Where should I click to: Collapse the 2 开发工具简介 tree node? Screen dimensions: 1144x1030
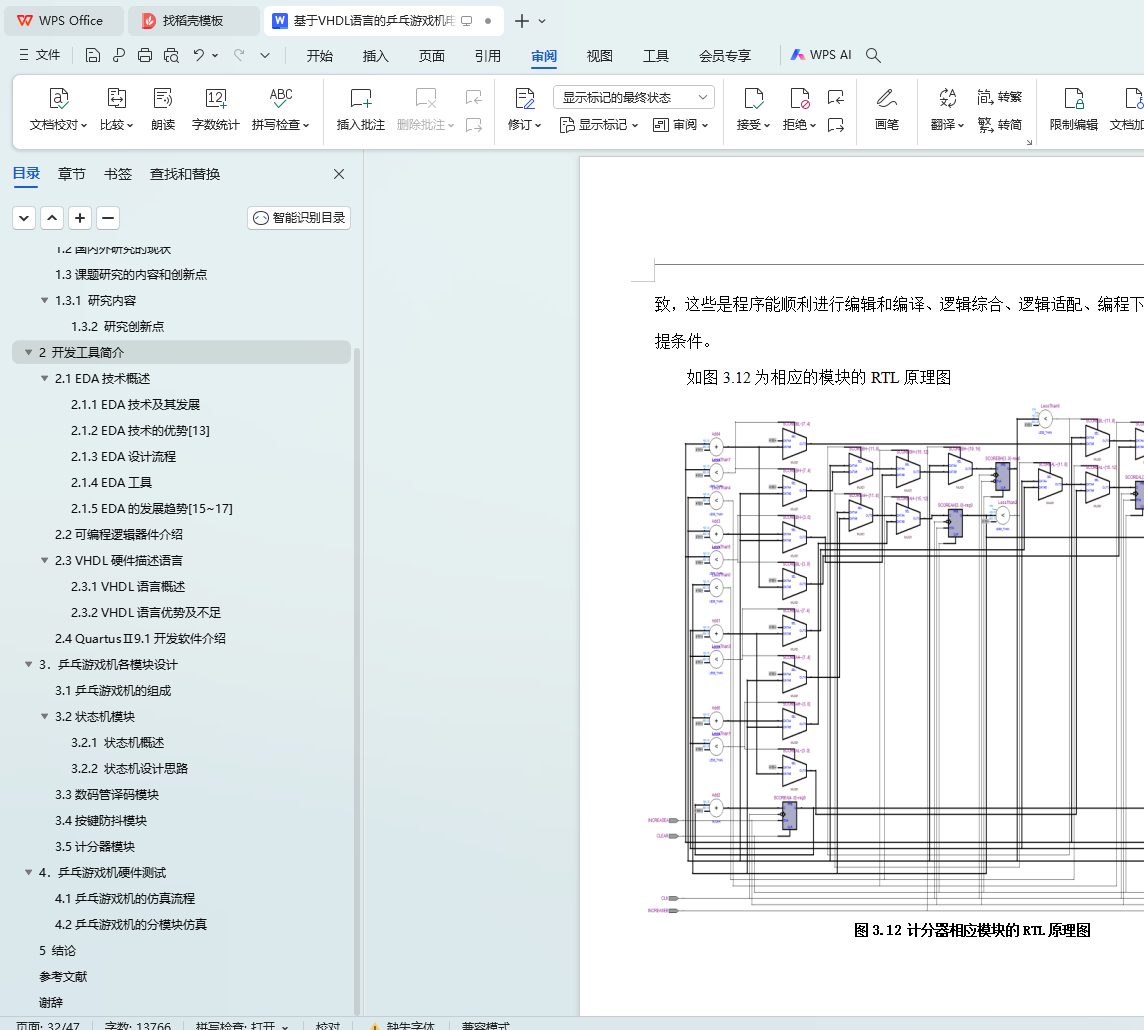28,352
